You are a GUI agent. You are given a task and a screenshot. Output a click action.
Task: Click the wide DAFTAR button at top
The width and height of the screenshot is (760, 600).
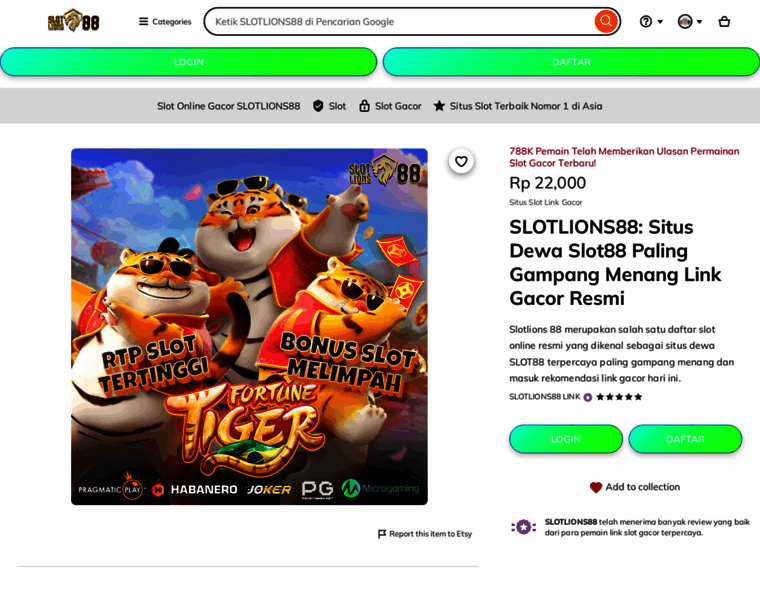[x=571, y=62]
